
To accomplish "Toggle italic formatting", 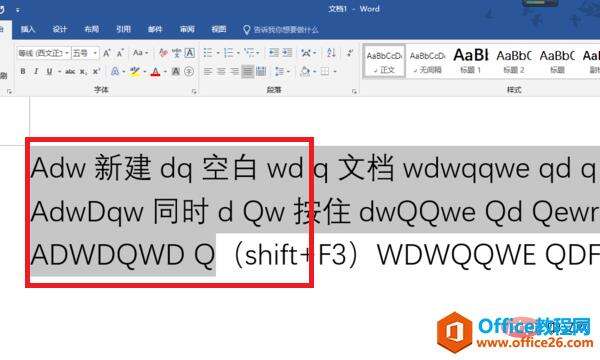I will tap(36, 71).
